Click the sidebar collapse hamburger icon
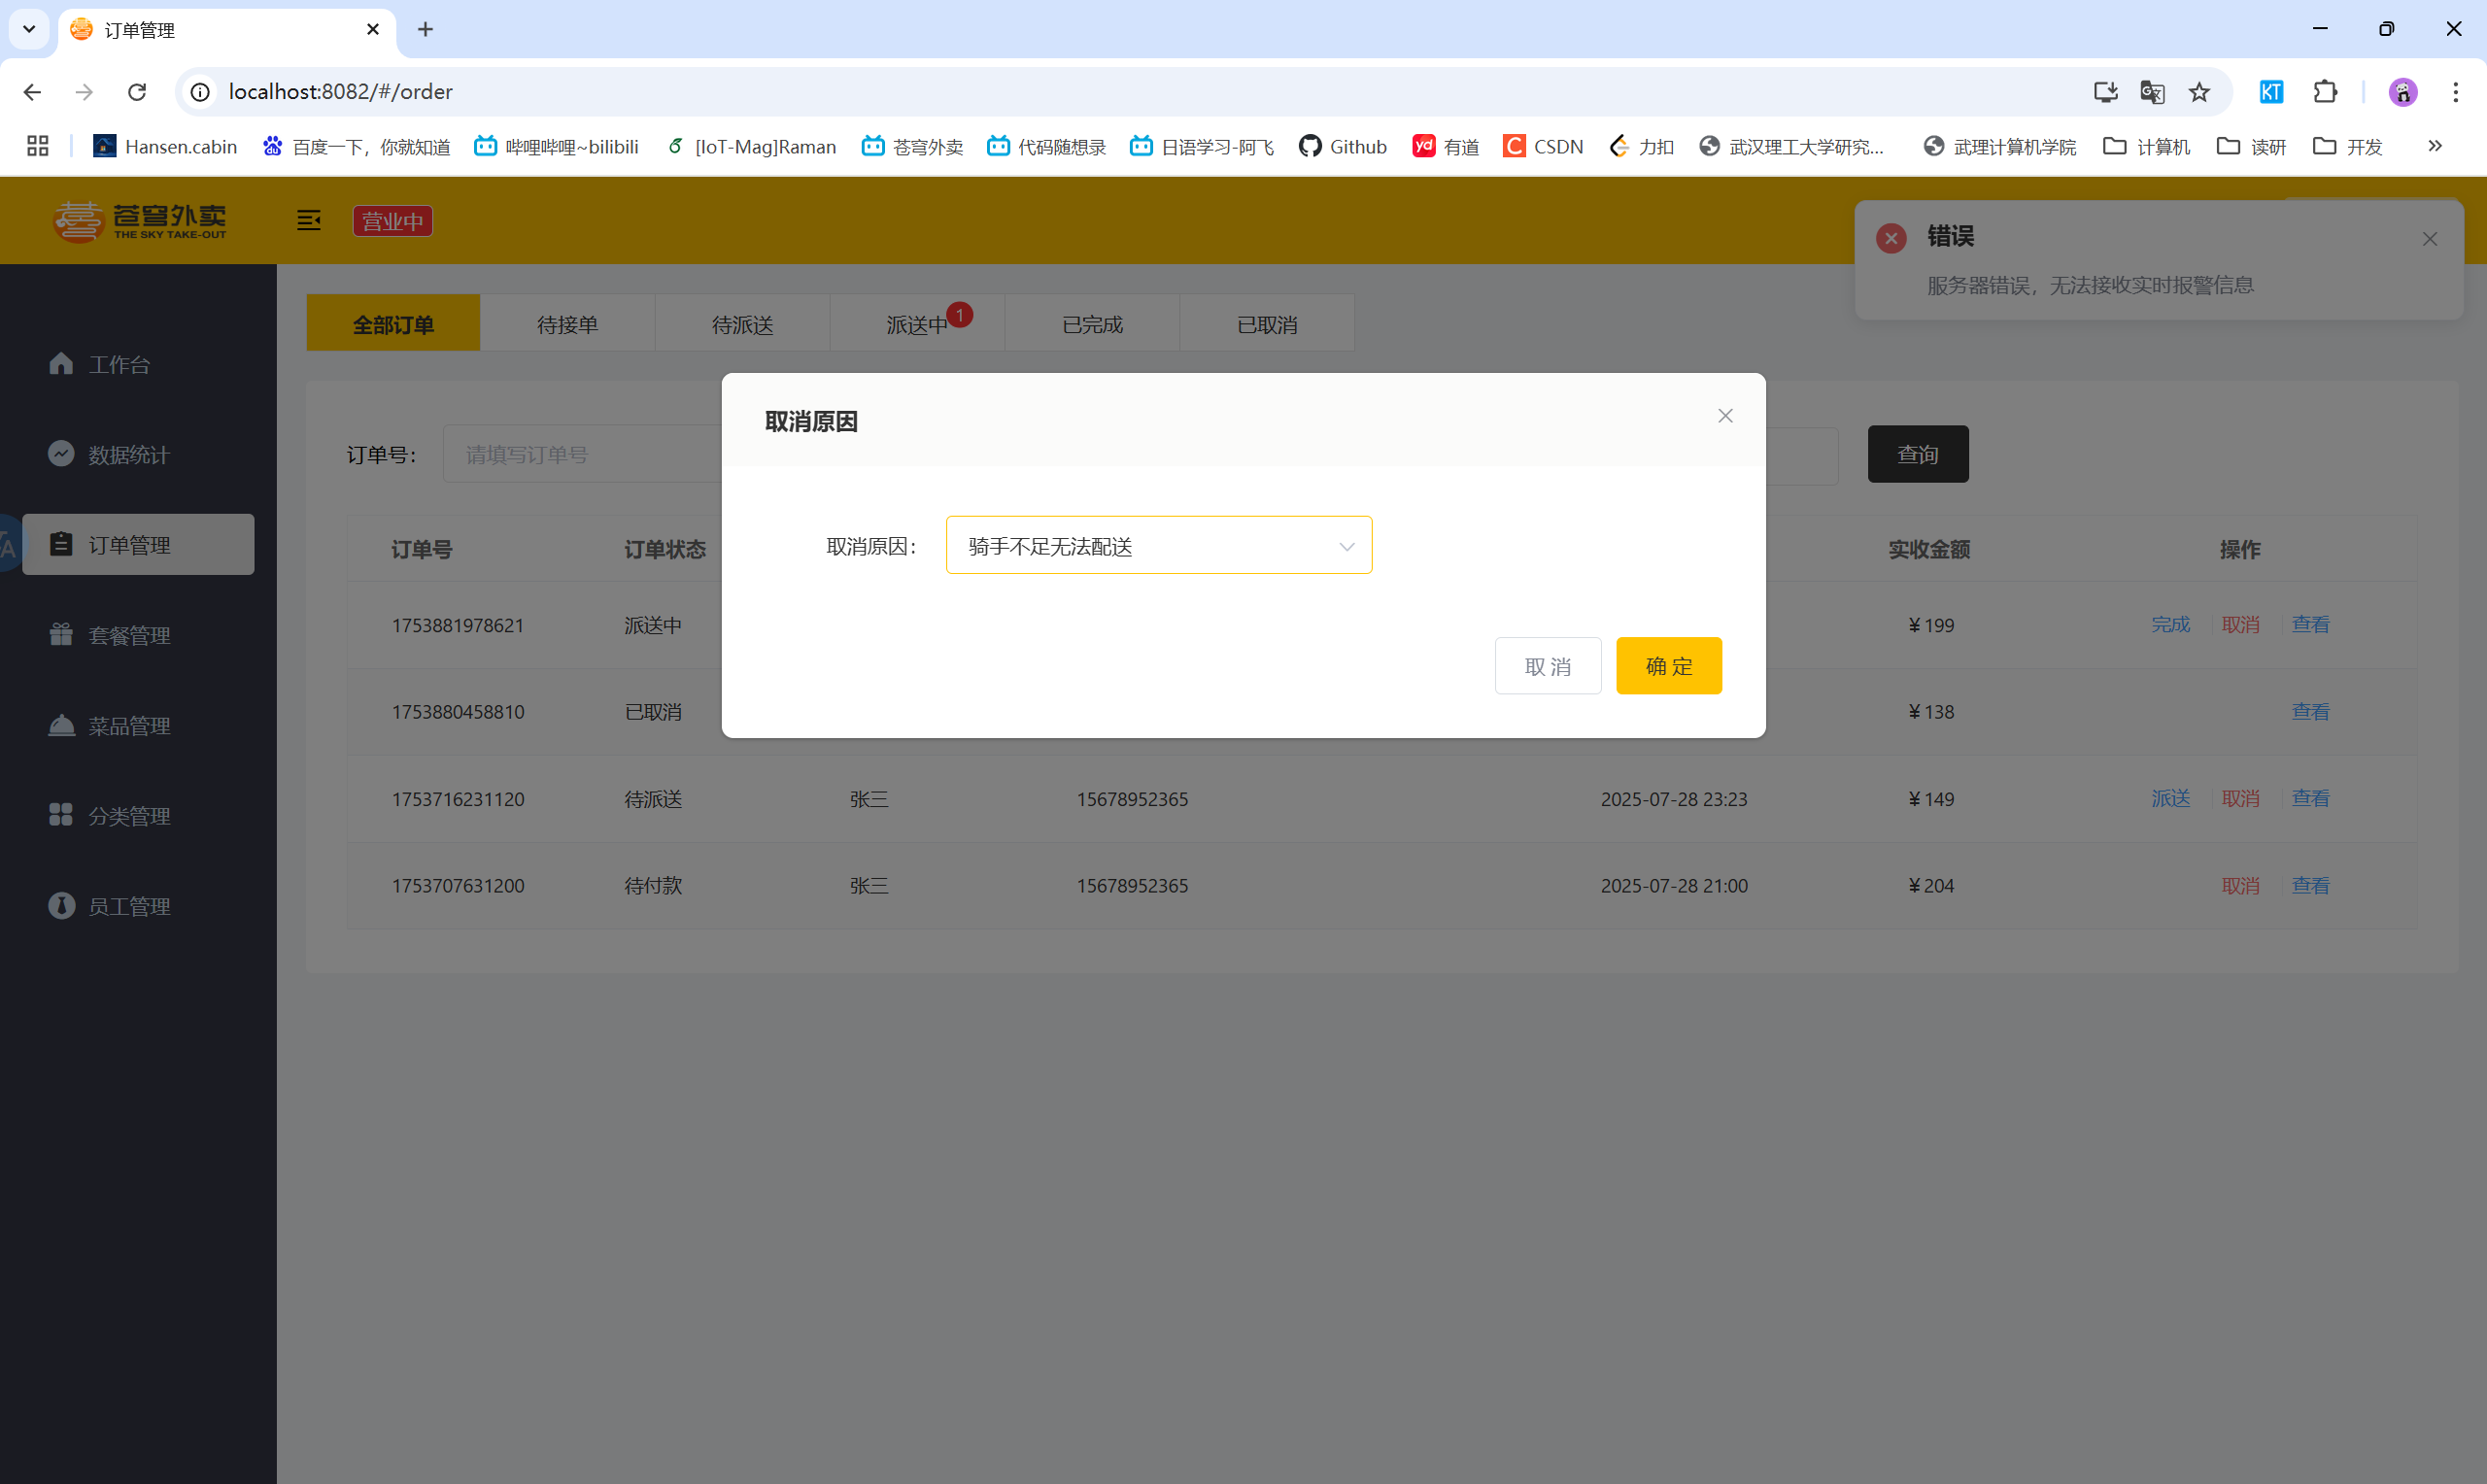The image size is (2487, 1484). (308, 220)
